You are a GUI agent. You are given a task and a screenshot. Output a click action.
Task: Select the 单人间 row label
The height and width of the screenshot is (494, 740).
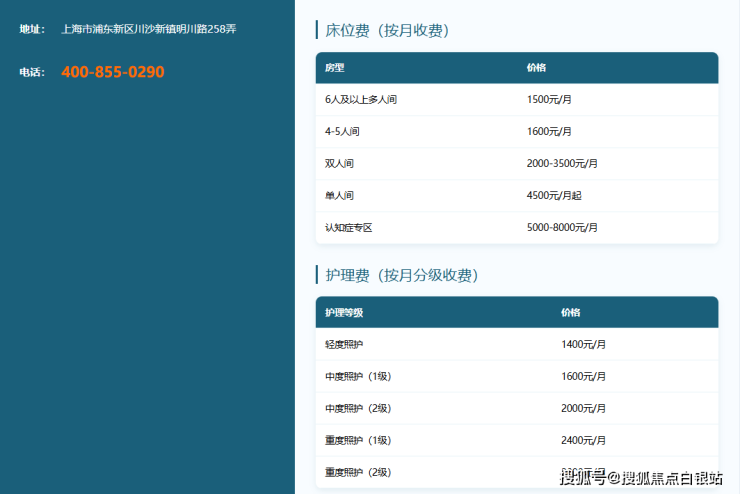tap(339, 196)
